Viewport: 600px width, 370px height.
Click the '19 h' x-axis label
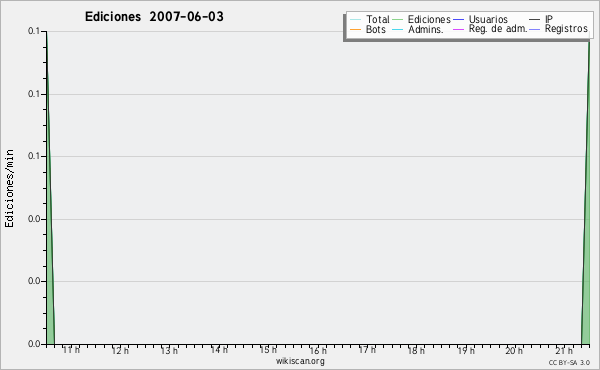[466, 350]
